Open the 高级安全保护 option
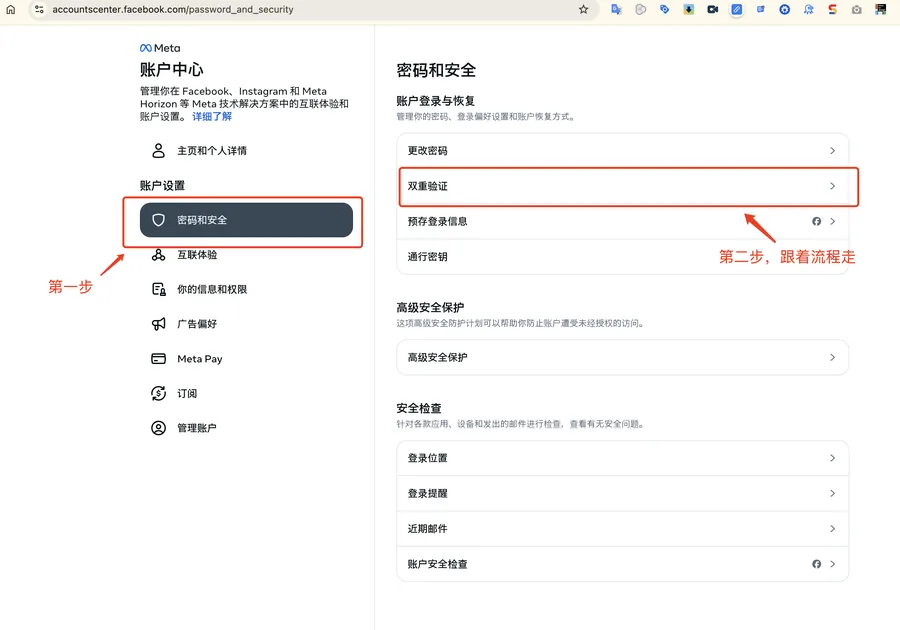The width and height of the screenshot is (900, 630). (x=622, y=357)
